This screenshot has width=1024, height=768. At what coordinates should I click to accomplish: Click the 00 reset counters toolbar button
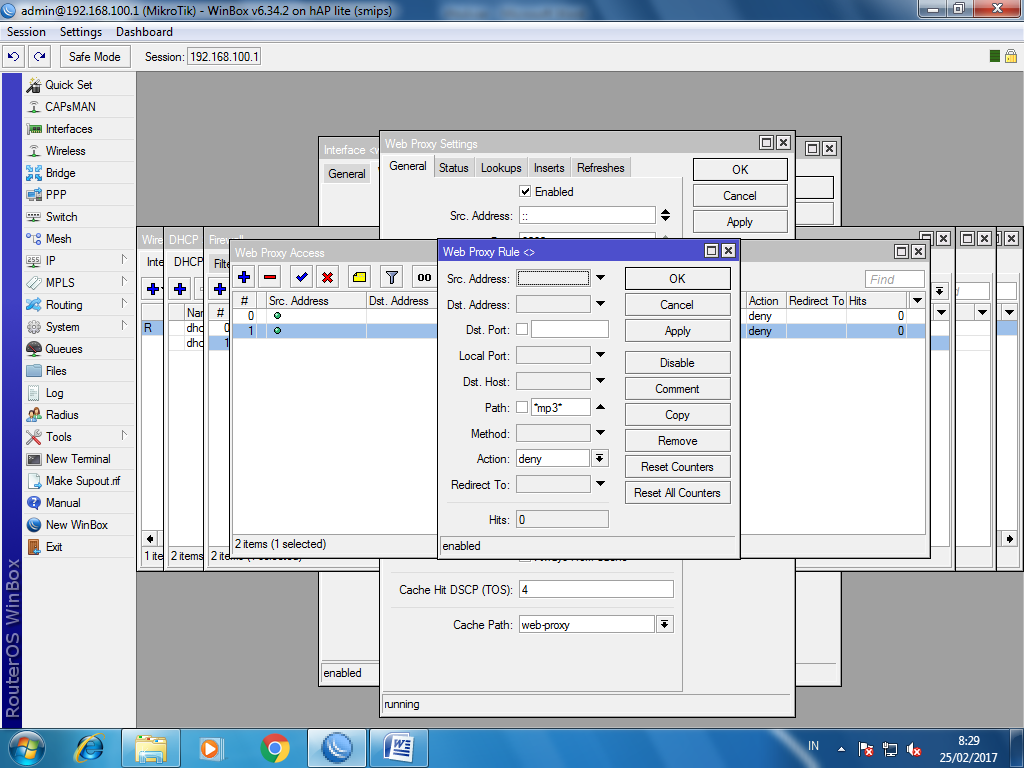pyautogui.click(x=424, y=278)
